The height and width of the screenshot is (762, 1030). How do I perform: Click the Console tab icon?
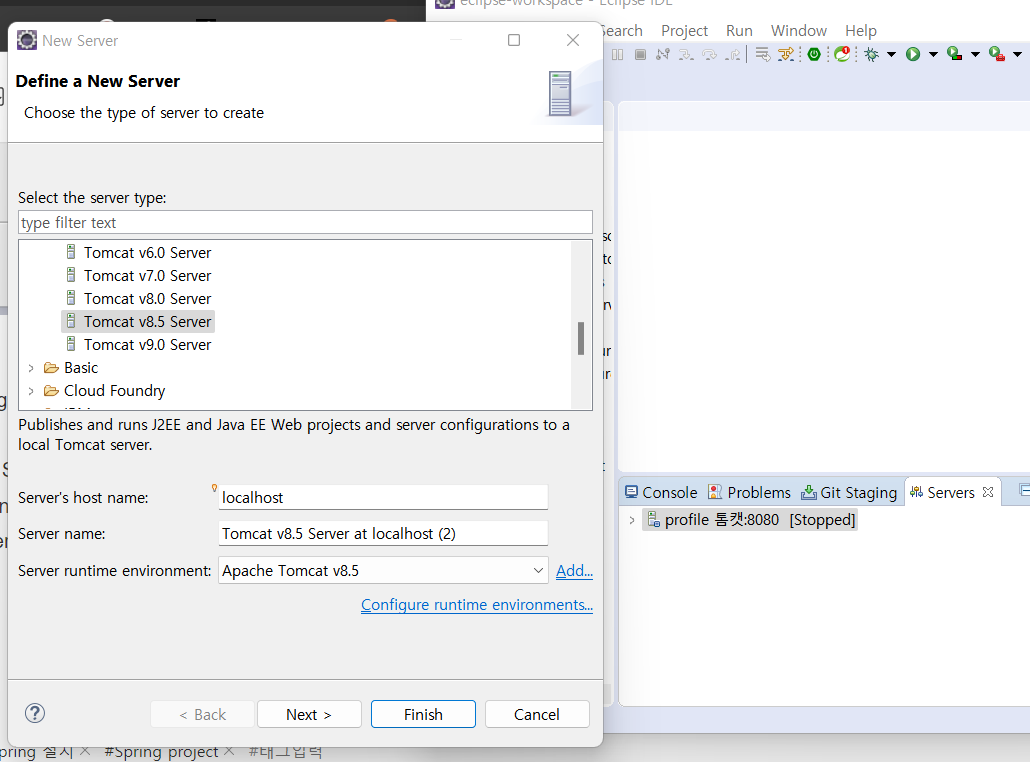coord(631,492)
